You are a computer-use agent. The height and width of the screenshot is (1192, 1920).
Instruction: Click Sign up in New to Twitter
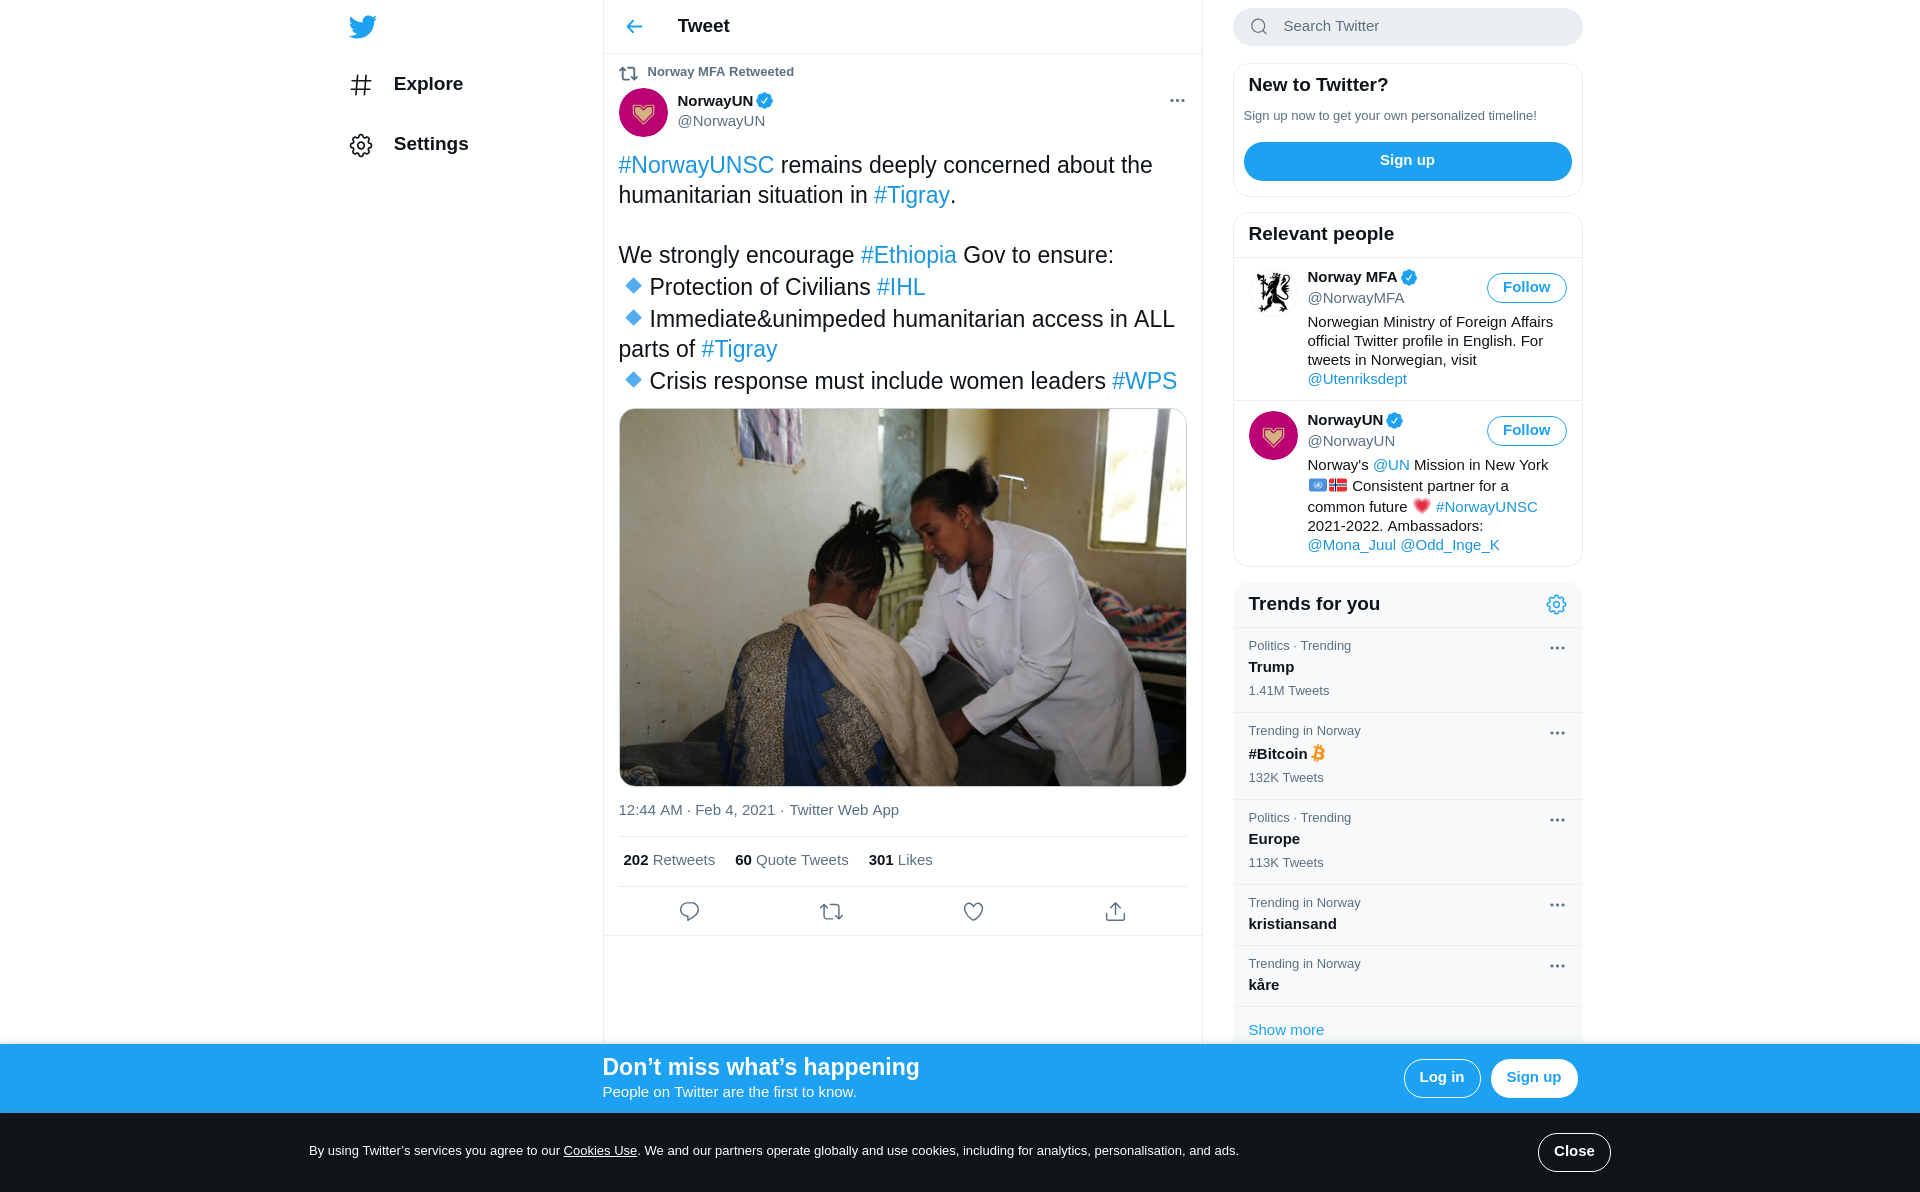1407,161
